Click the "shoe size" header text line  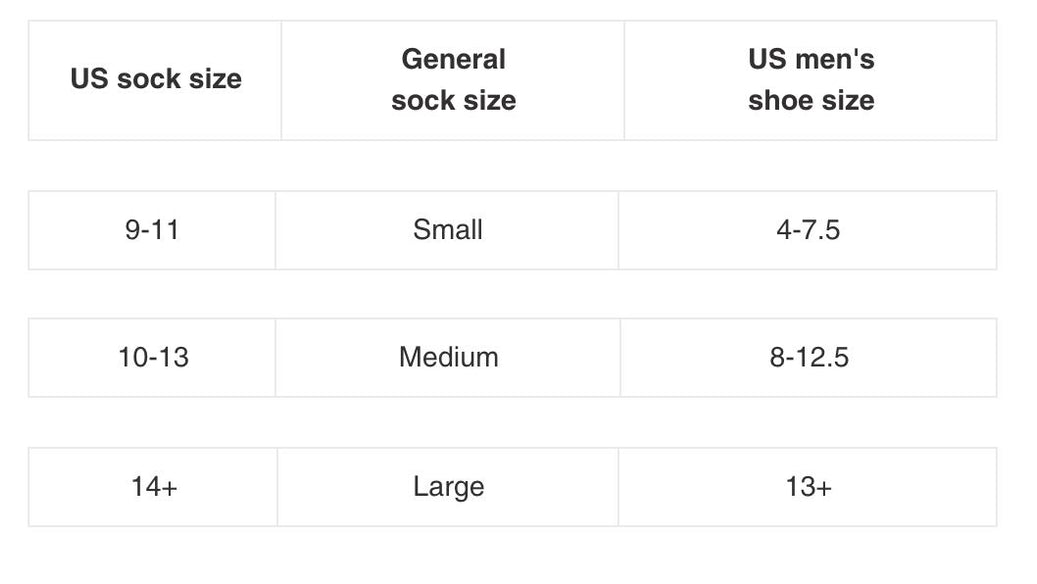[811, 100]
